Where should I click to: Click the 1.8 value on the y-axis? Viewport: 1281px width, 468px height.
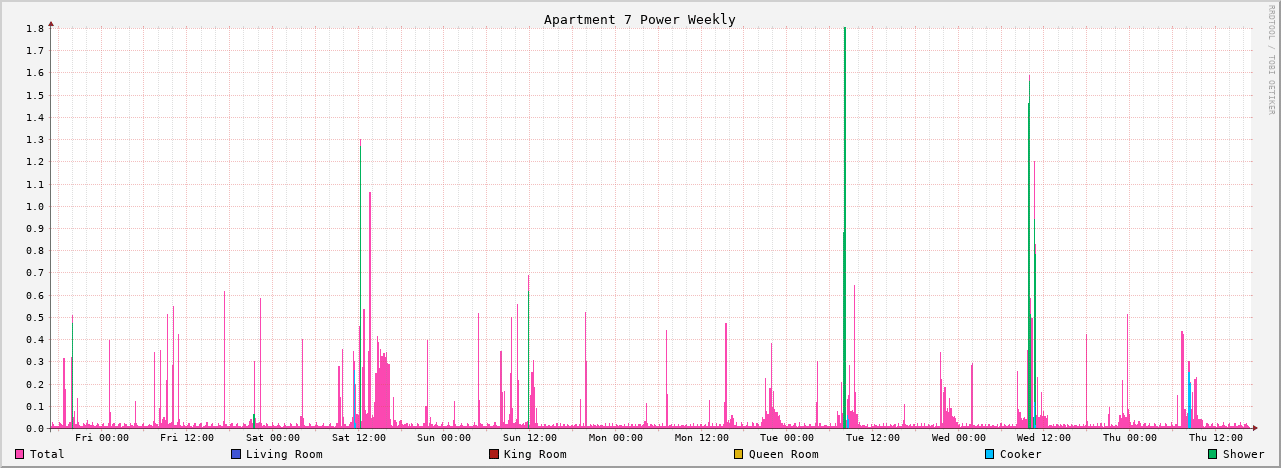tap(35, 28)
